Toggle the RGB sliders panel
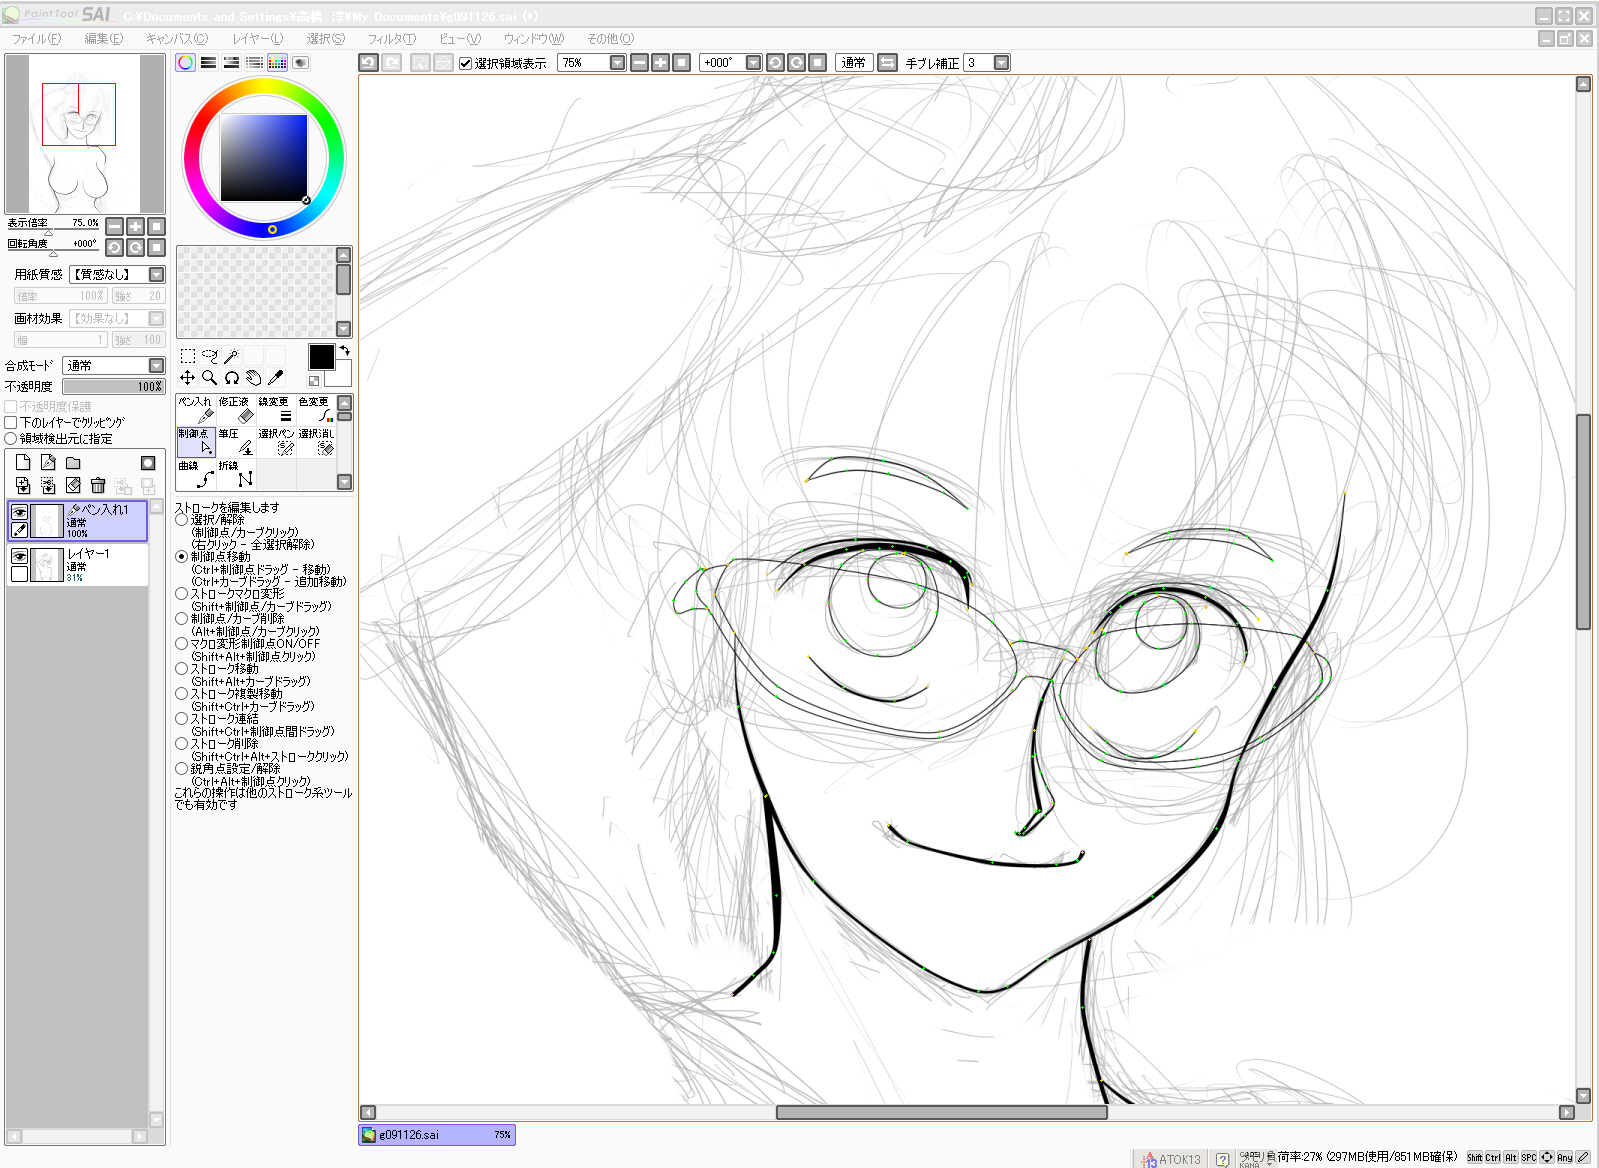 click(x=208, y=62)
